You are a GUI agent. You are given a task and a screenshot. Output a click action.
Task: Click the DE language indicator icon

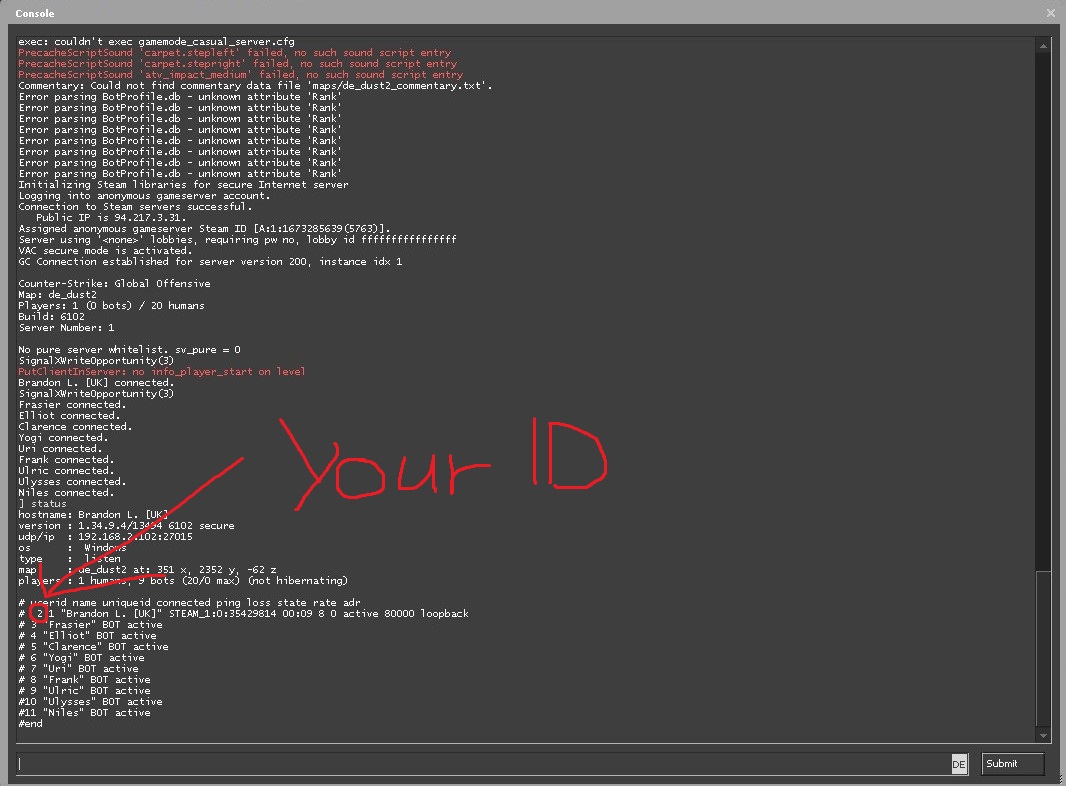click(x=959, y=764)
